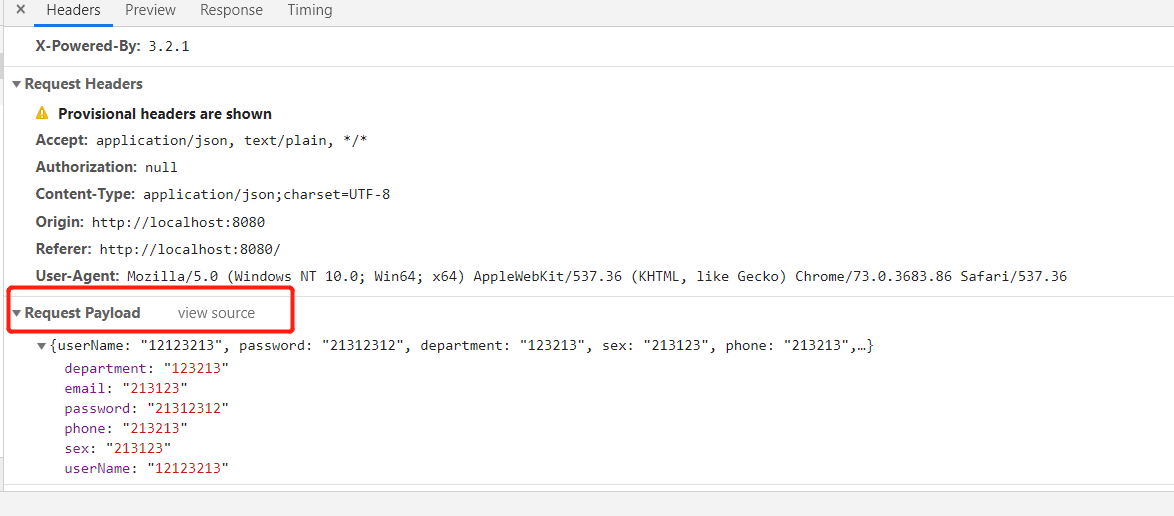Click the Origin header localhost URL
This screenshot has width=1174, height=516.
click(178, 222)
